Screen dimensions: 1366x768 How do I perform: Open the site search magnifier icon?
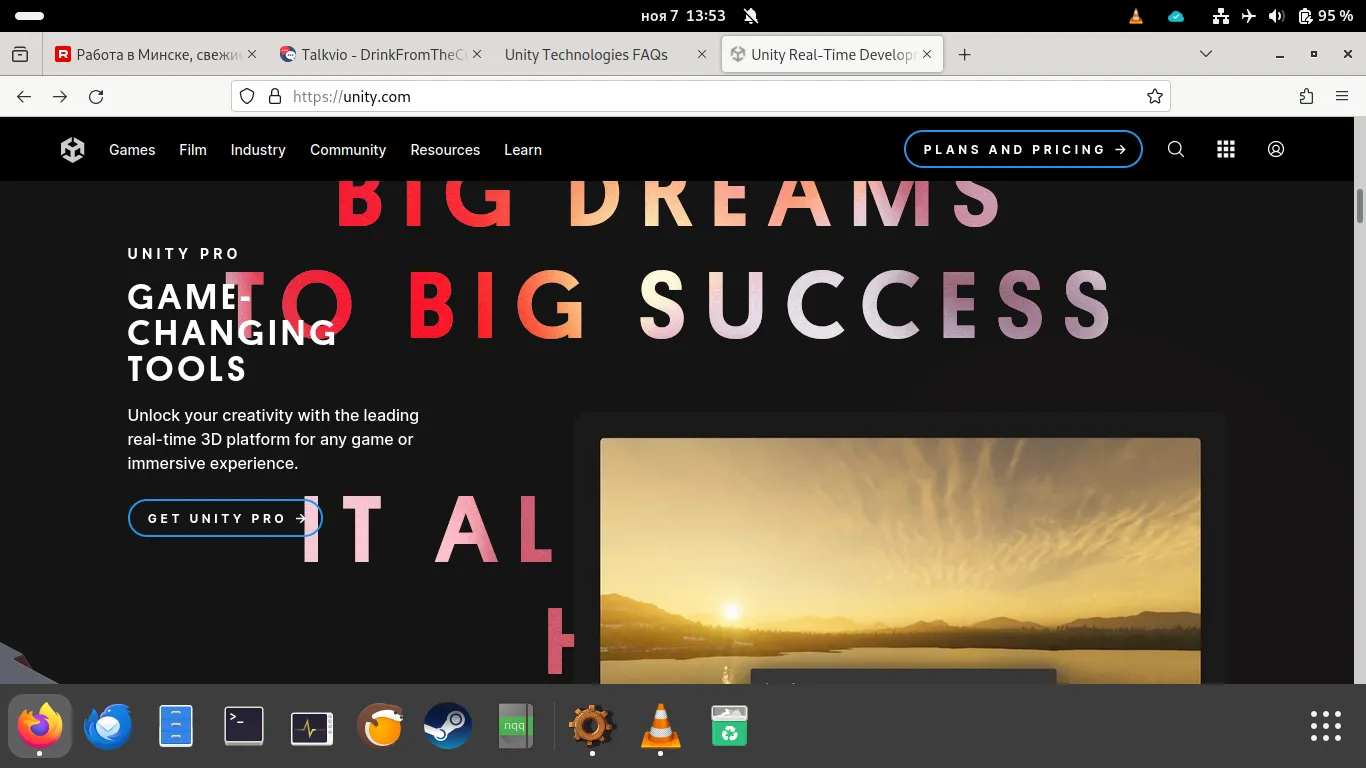[1176, 149]
